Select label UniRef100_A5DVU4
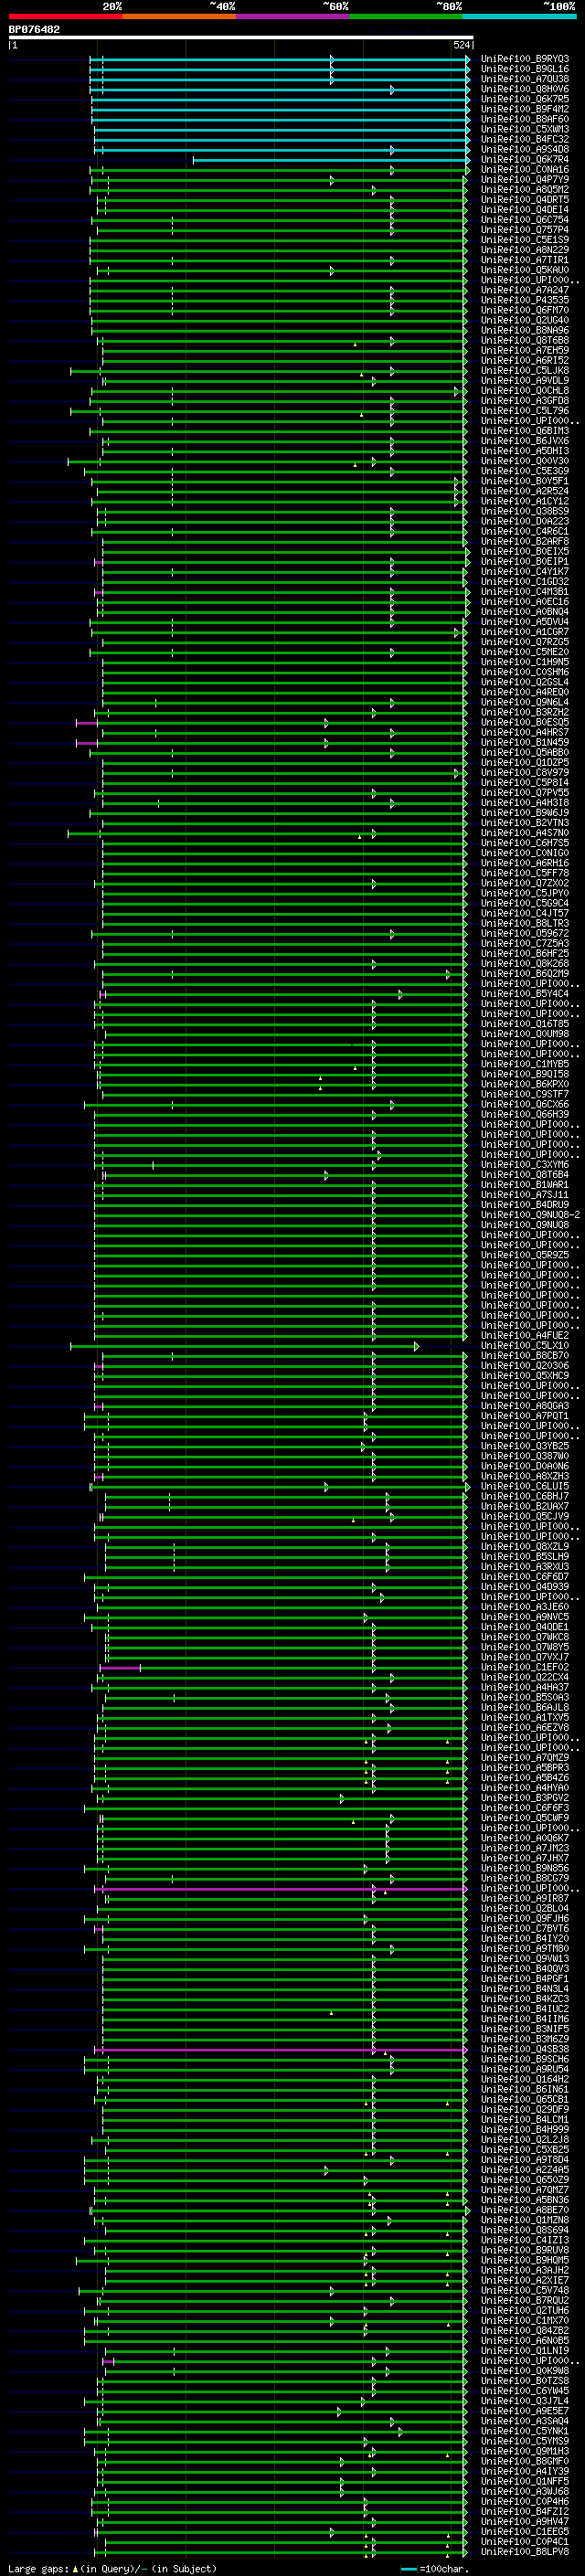The height and width of the screenshot is (2576, 585). pos(525,622)
